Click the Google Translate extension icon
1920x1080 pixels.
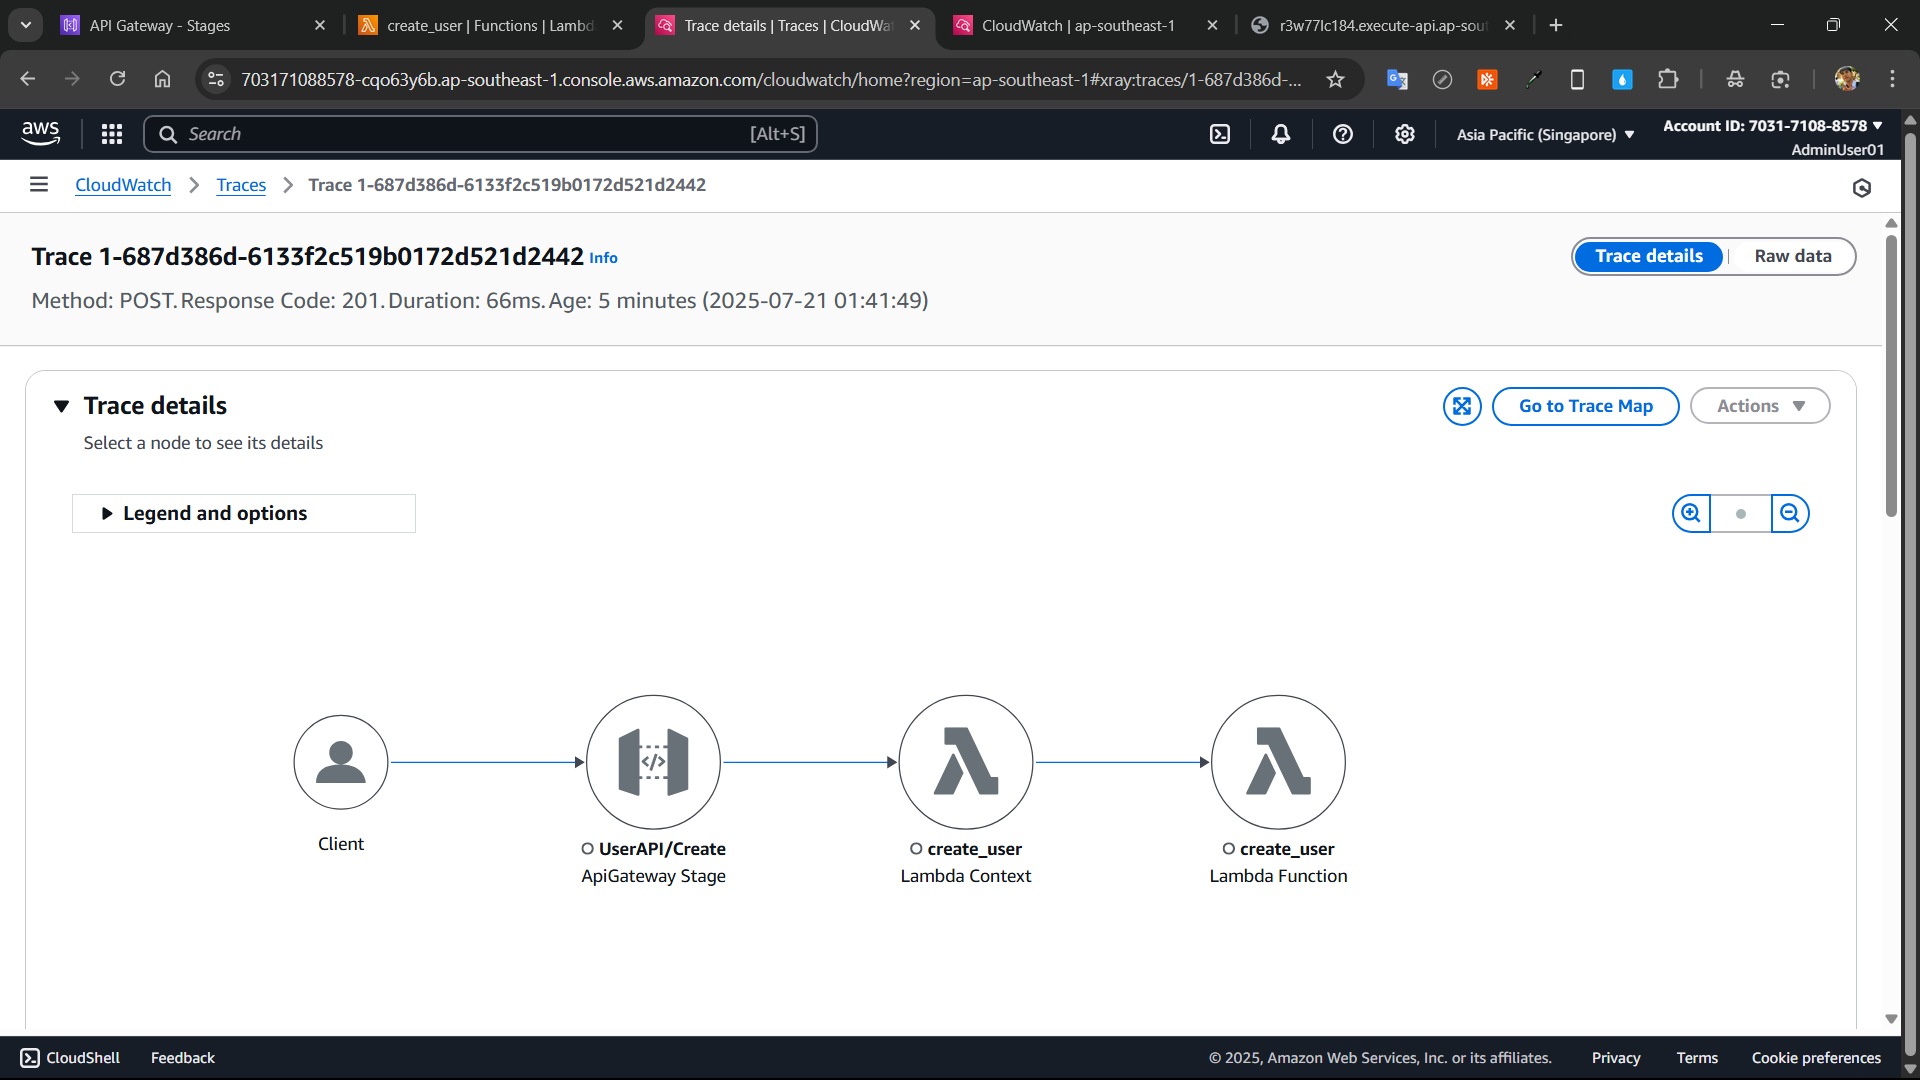(x=1397, y=79)
